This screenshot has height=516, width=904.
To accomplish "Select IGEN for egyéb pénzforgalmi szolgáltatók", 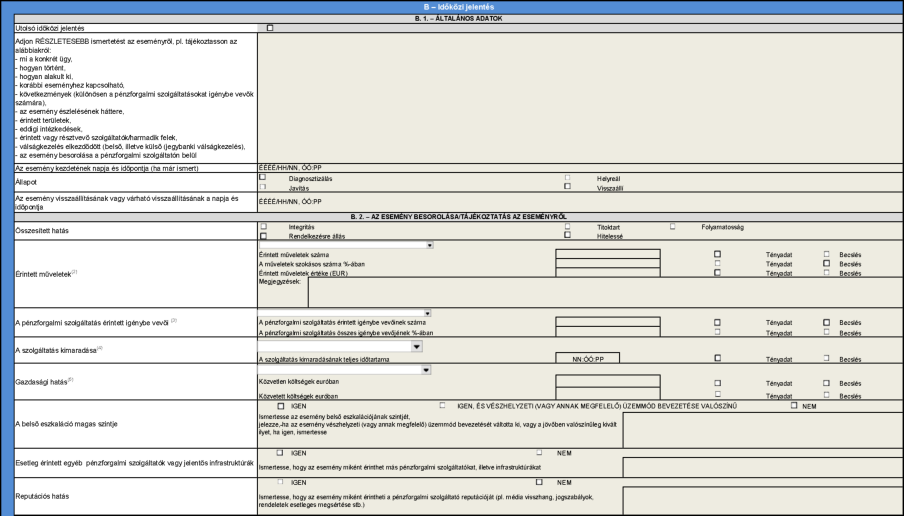I will pyautogui.click(x=280, y=453).
